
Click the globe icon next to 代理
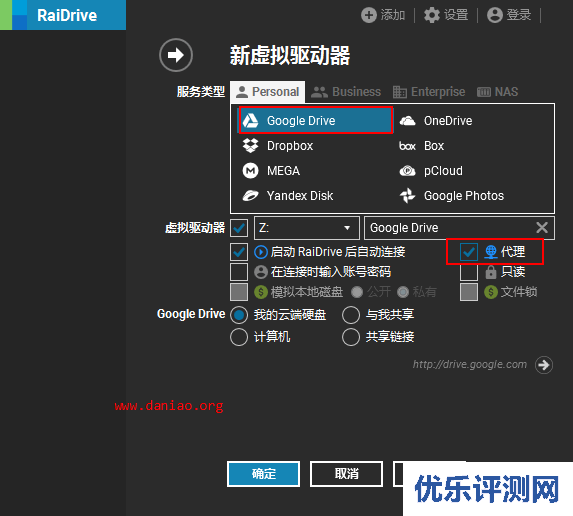491,252
